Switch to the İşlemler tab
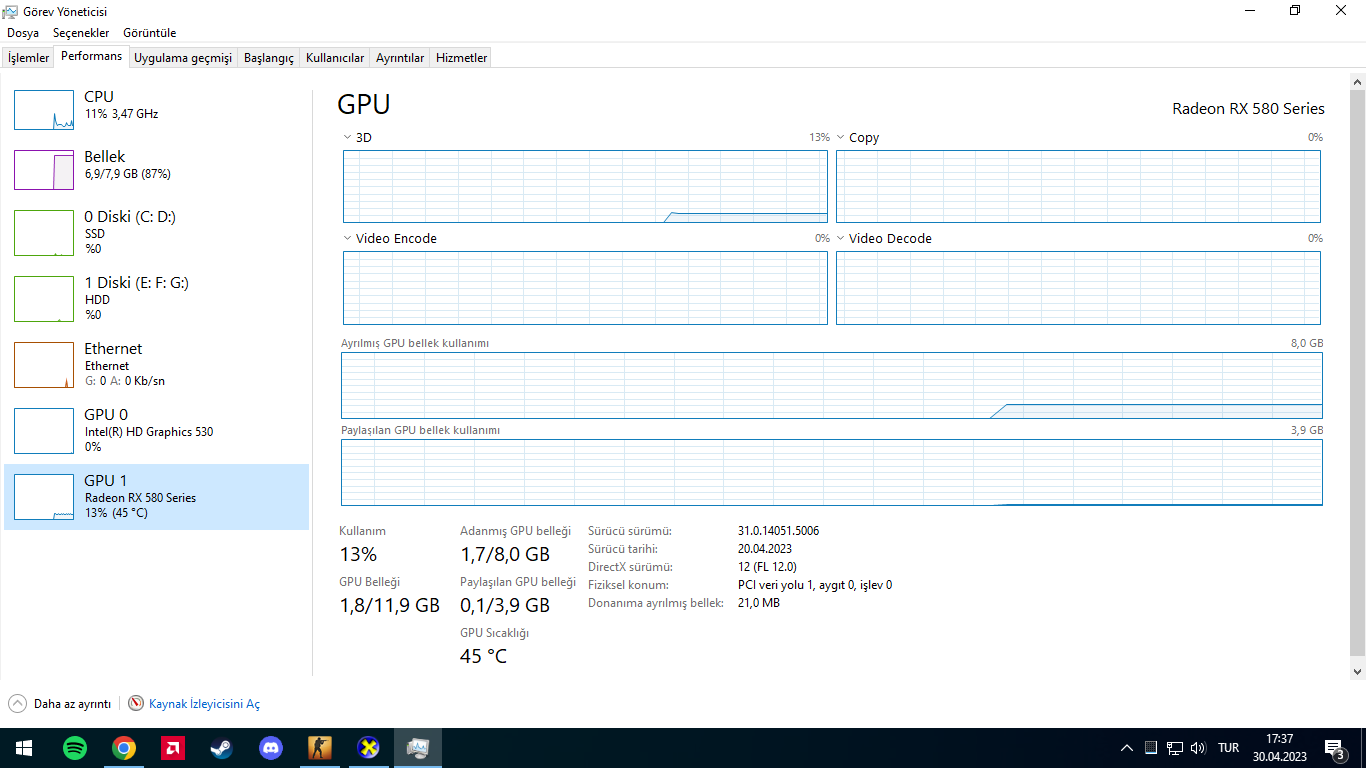 (28, 58)
